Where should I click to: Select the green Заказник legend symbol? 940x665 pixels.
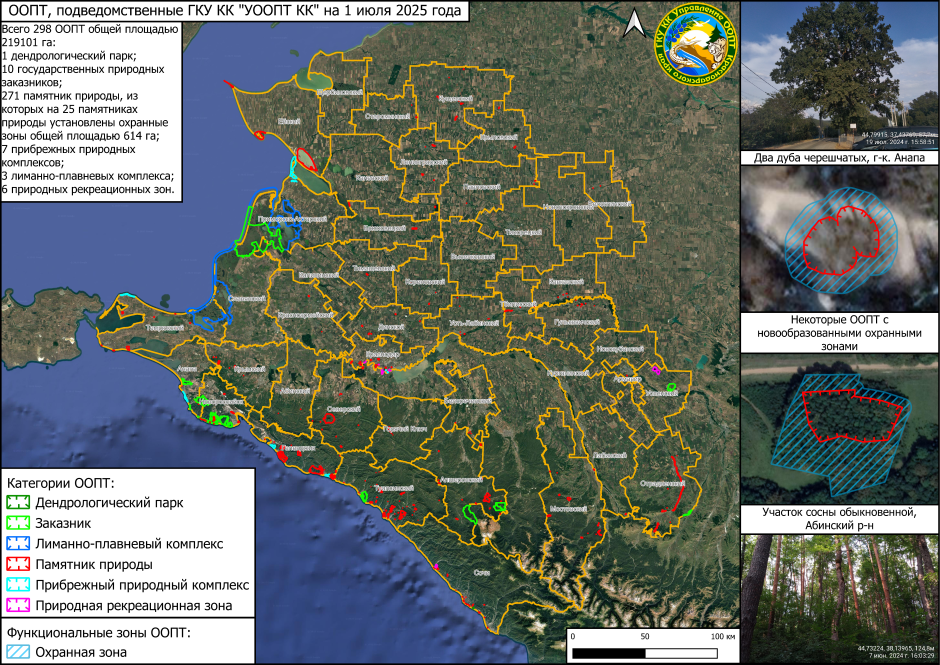(18, 523)
